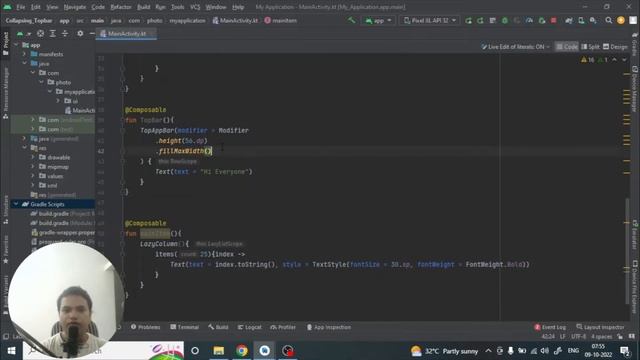Click Select Opened File target icon in Project panel
This screenshot has width=640, height=360.
pyautogui.click(x=40, y=33)
